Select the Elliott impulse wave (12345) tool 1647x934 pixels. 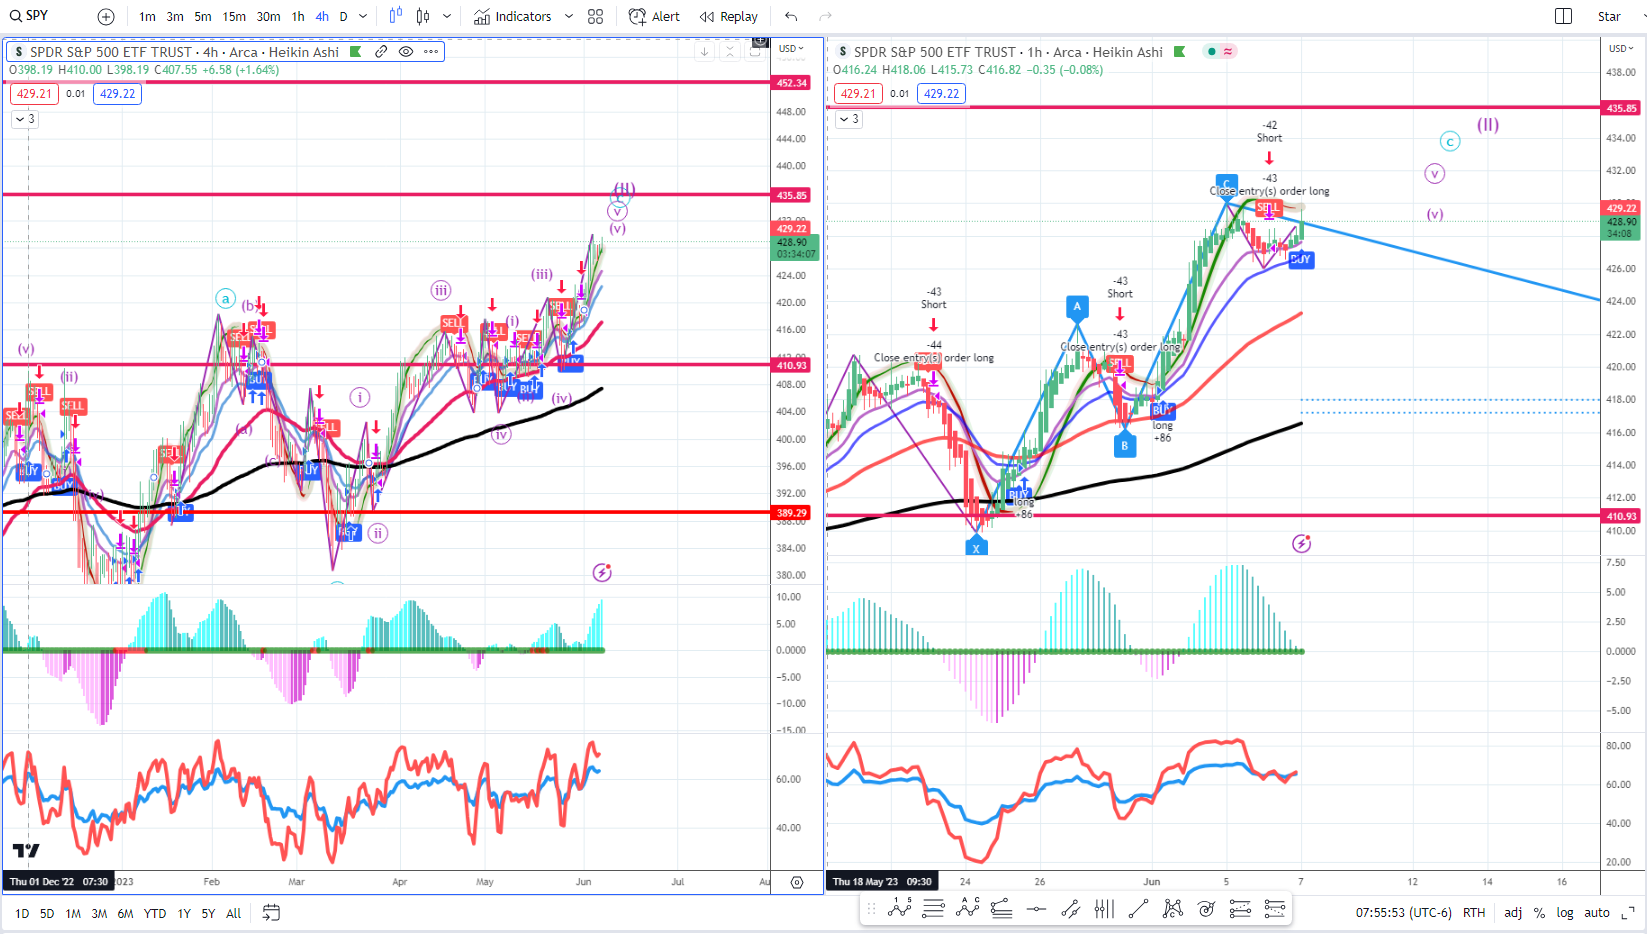click(x=899, y=908)
